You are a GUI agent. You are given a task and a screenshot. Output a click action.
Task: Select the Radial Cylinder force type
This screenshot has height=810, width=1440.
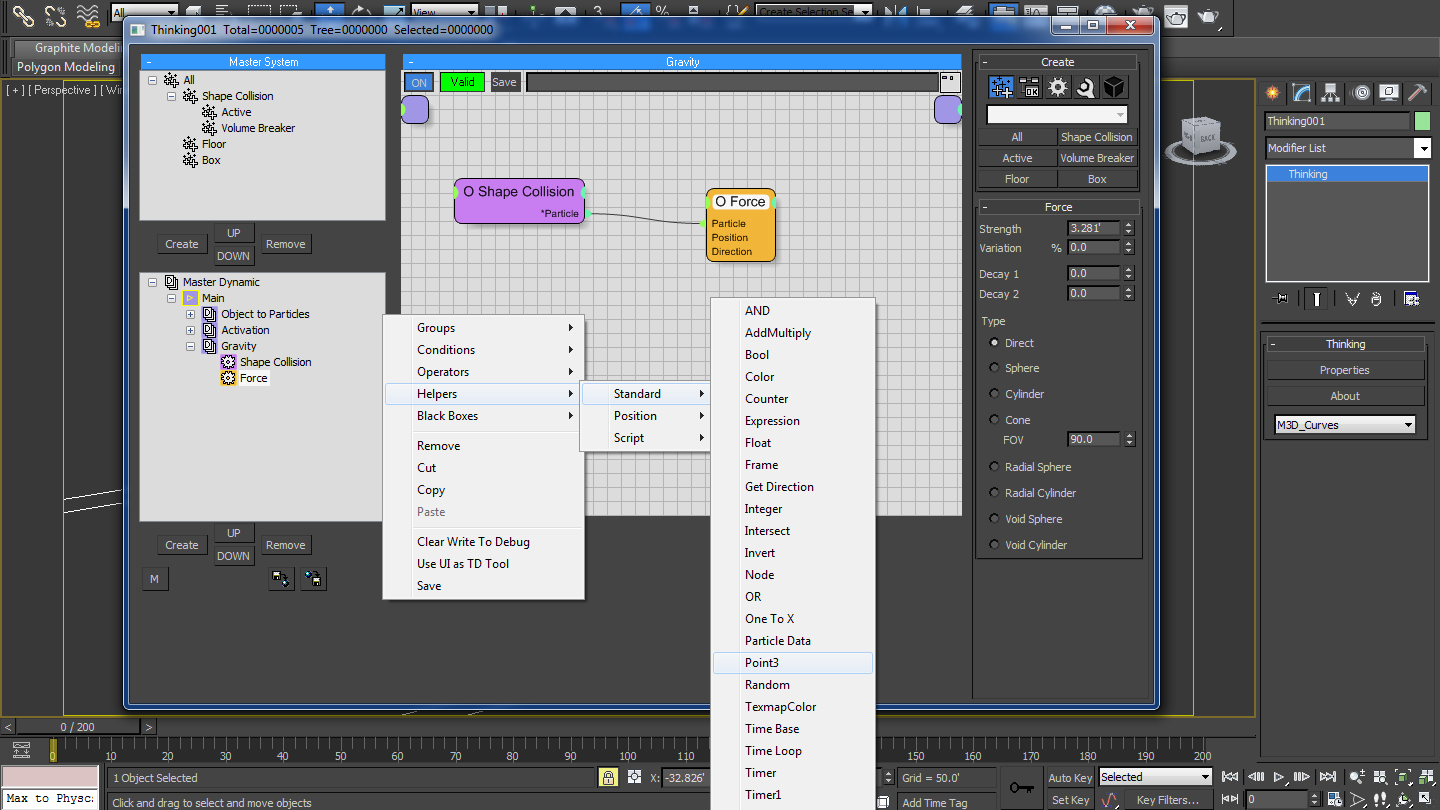(994, 493)
